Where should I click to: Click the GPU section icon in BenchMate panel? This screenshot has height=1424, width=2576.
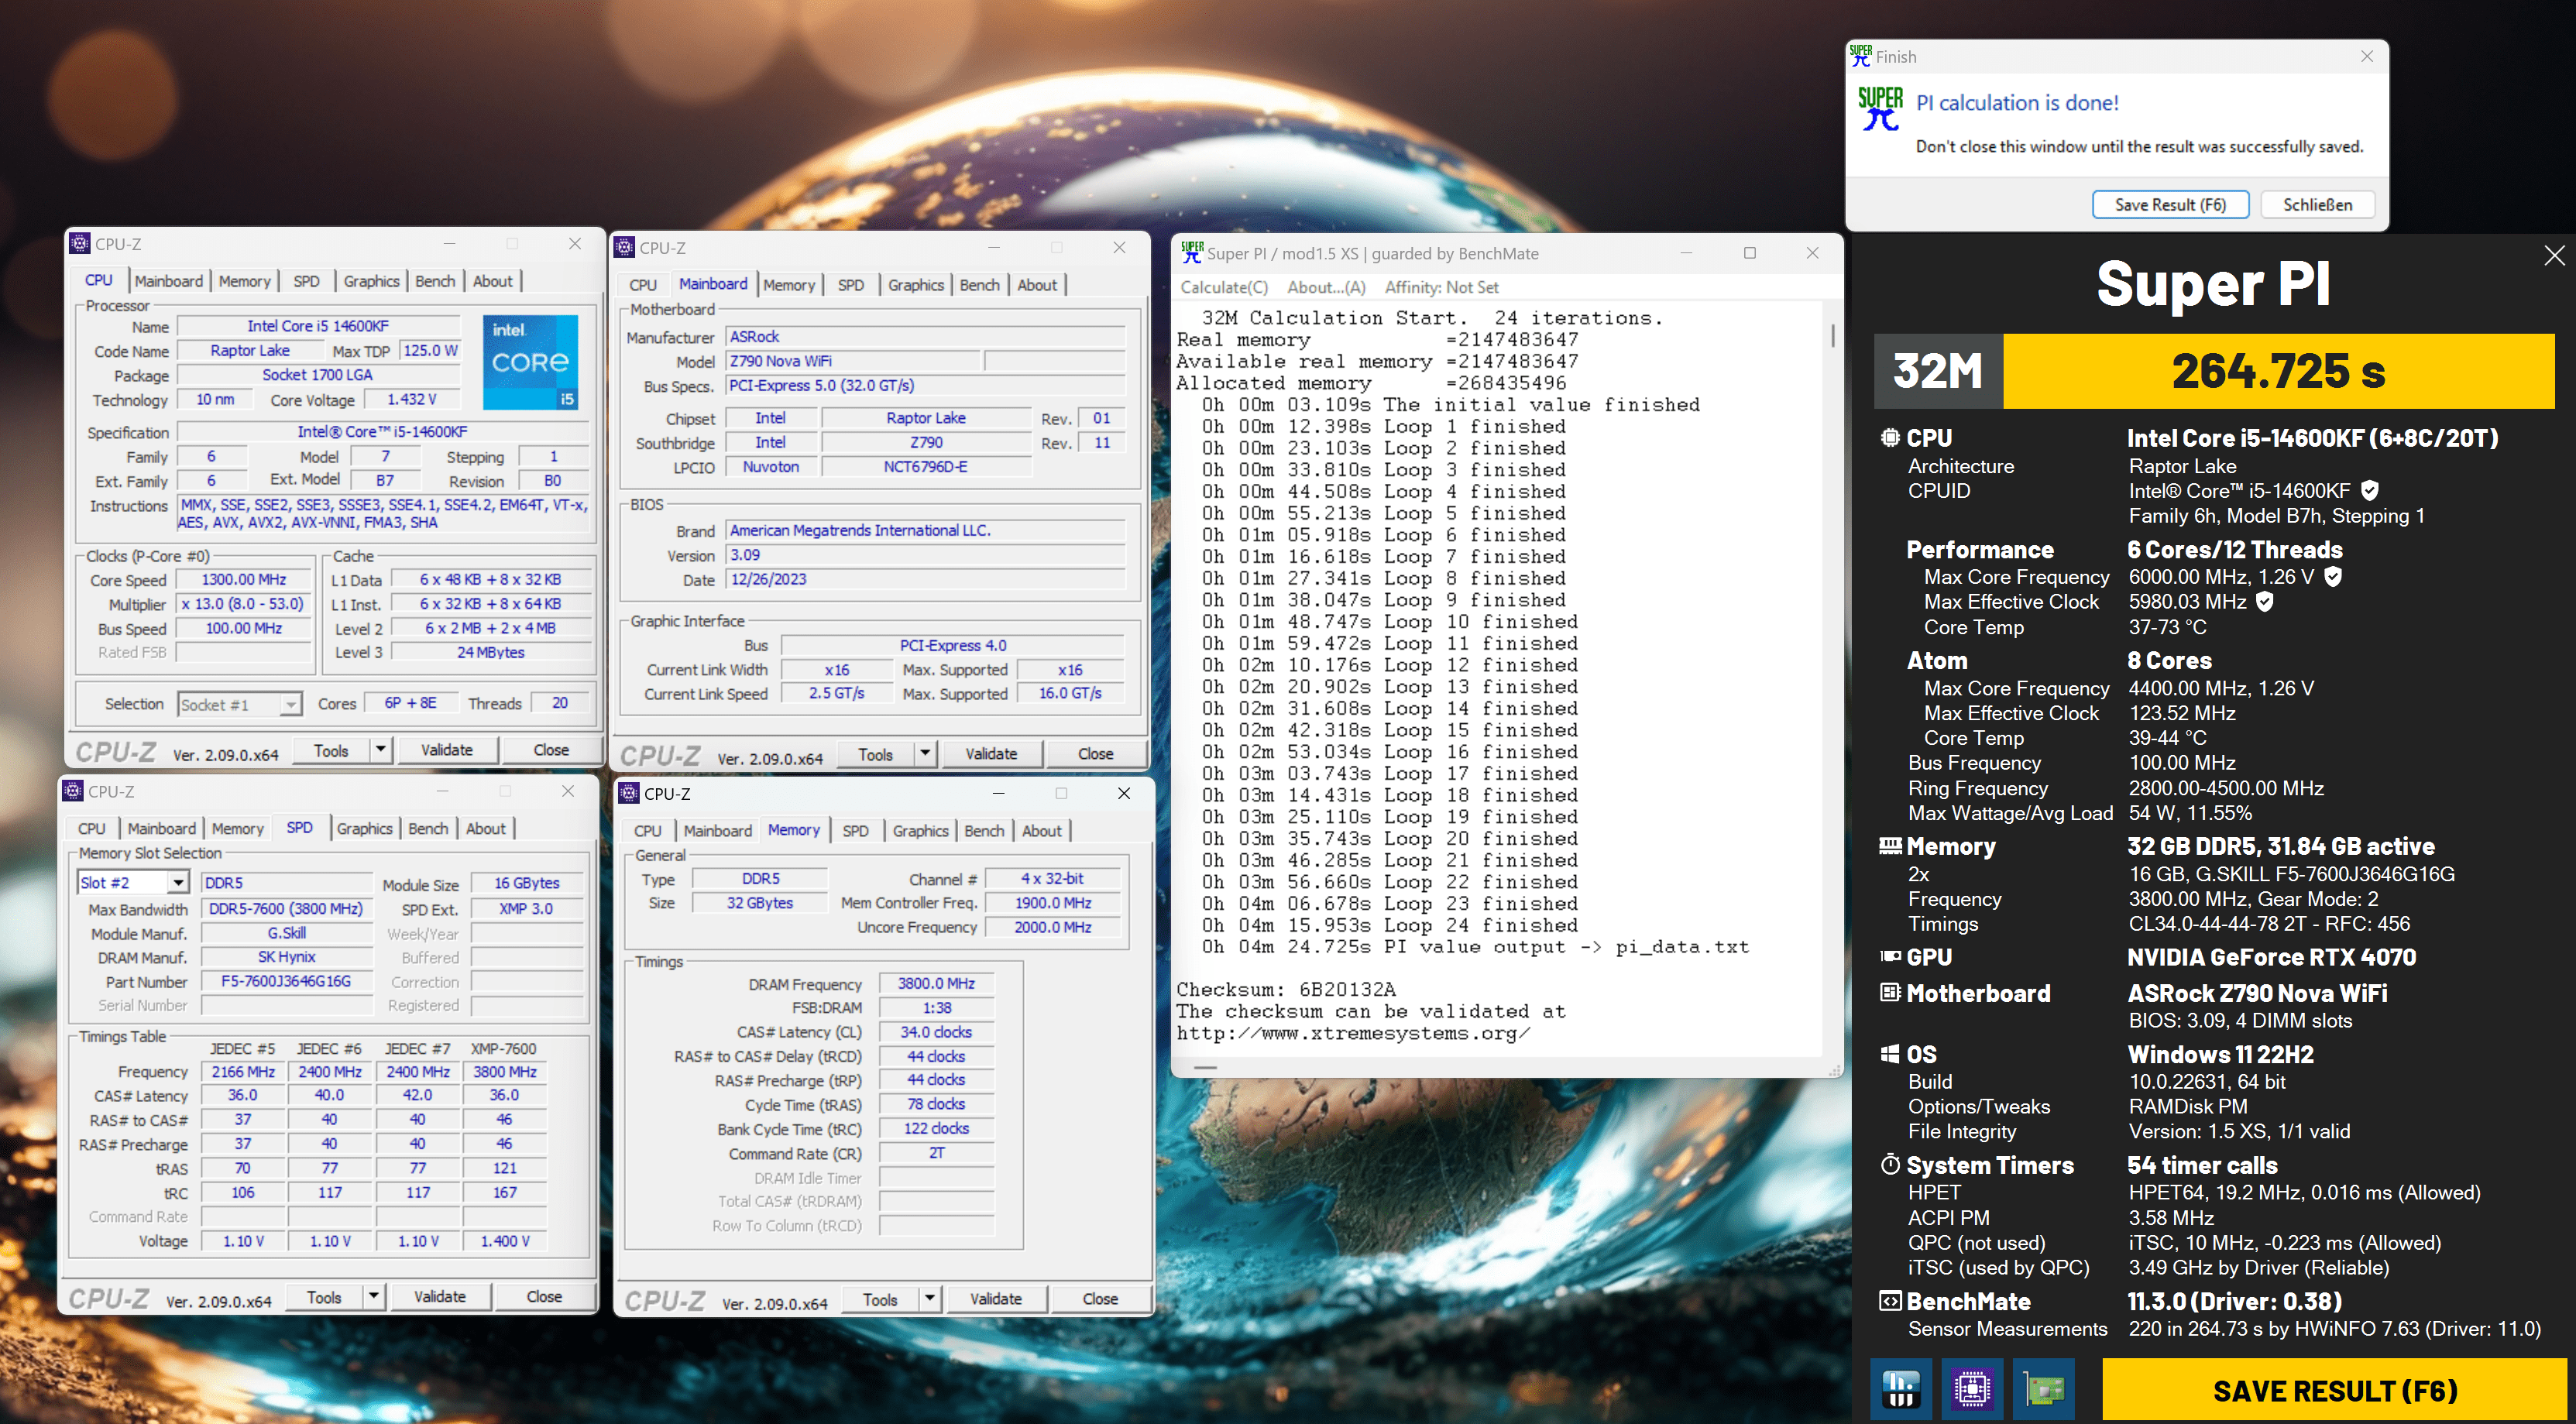(x=1889, y=956)
